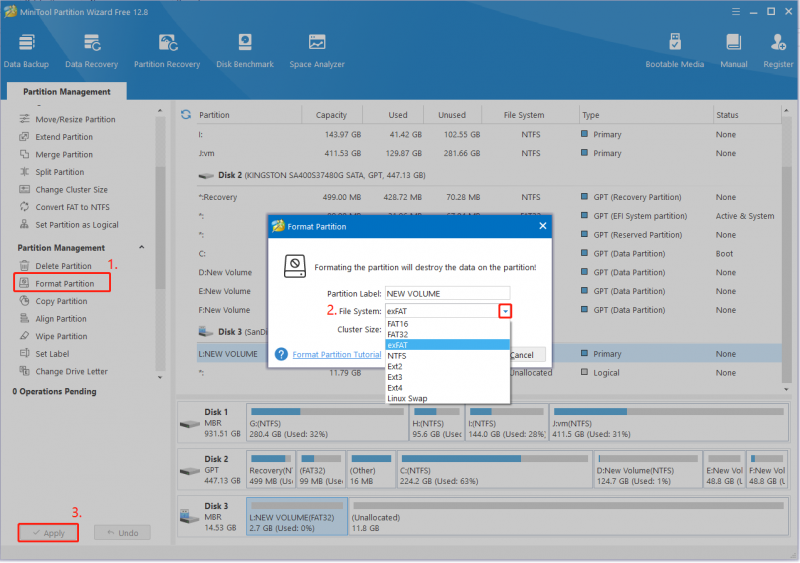This screenshot has height=563, width=800.
Task: Open the Format Partition Tutorial link
Action: click(337, 354)
